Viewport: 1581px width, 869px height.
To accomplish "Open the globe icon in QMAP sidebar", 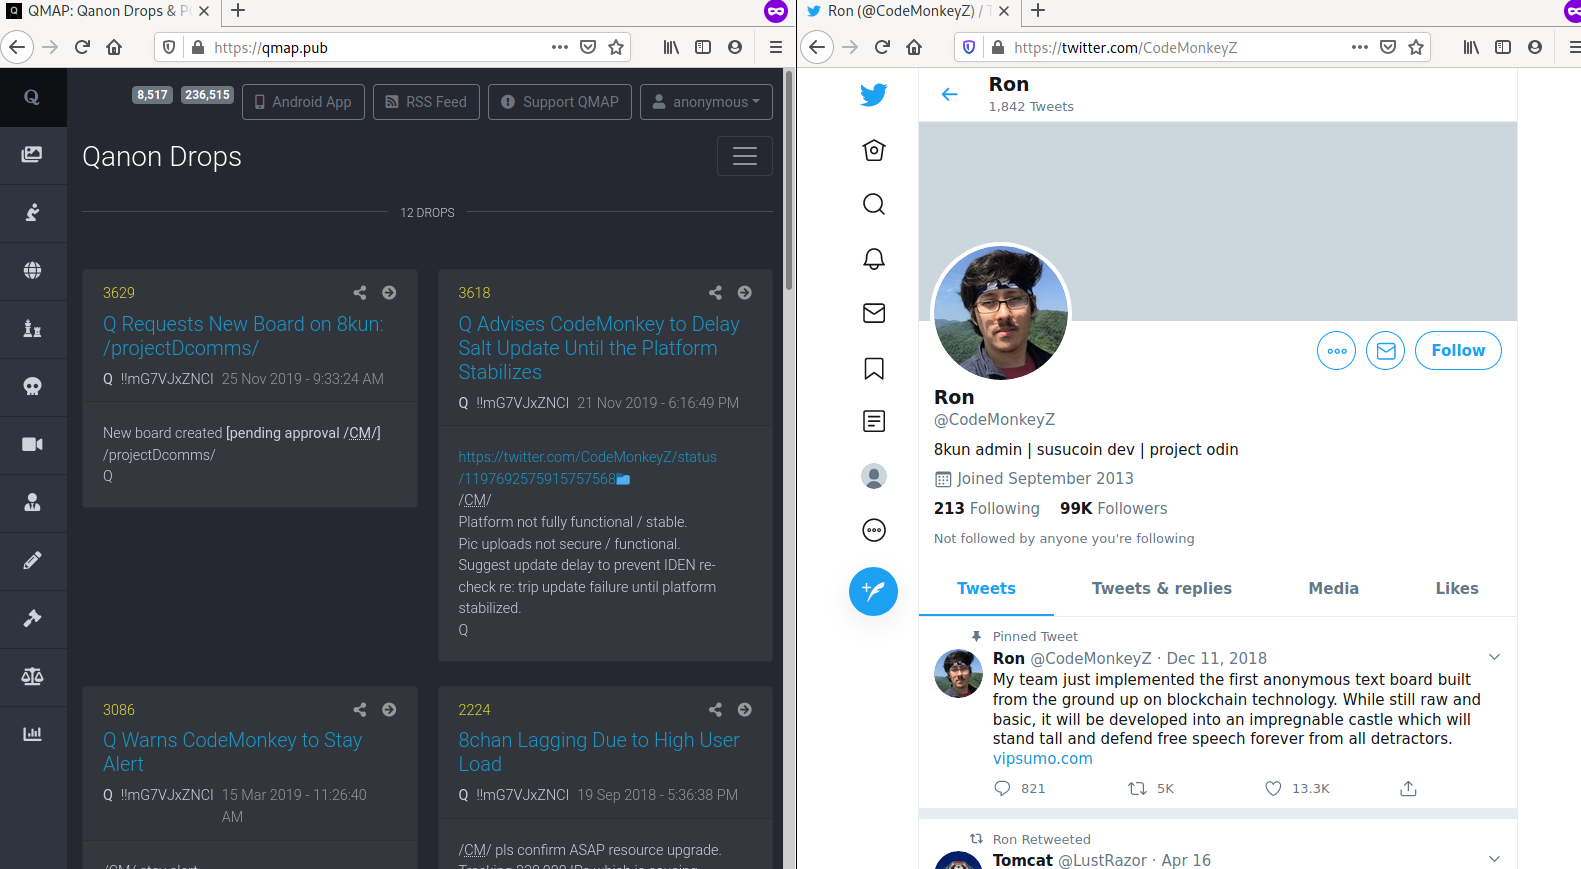I will click(32, 270).
